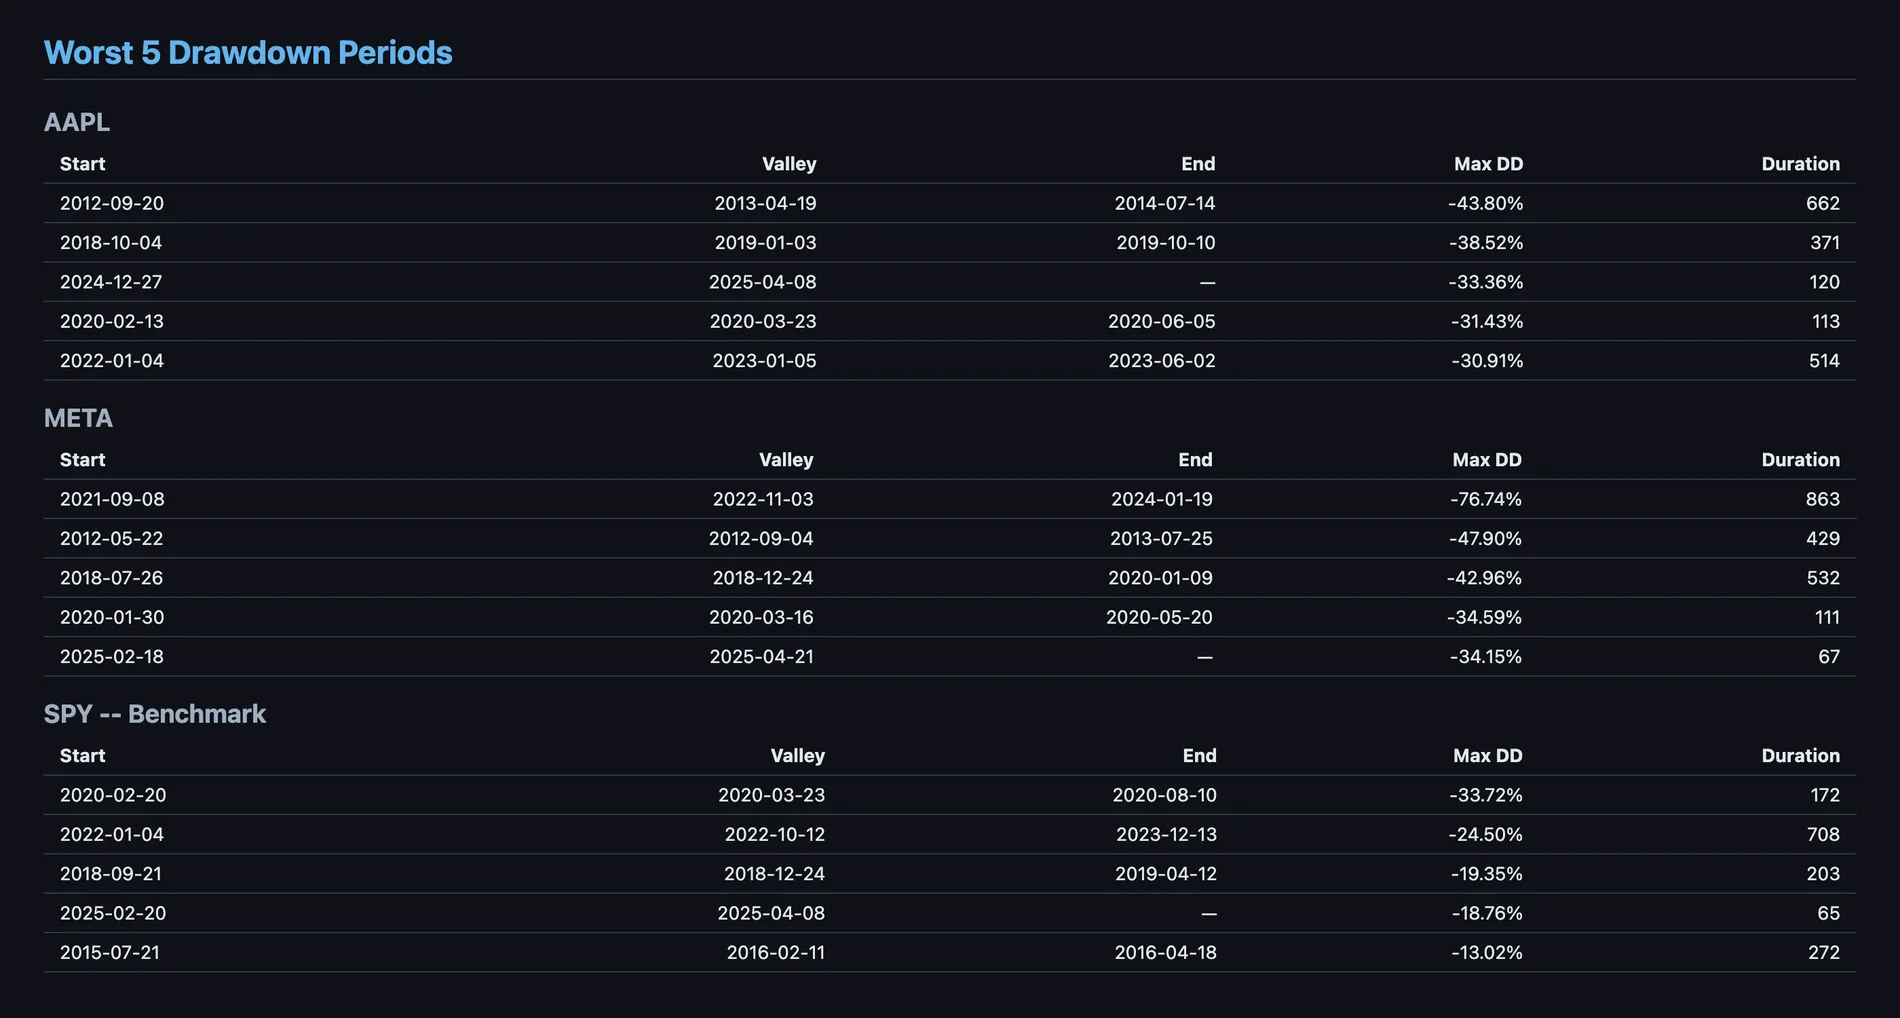The height and width of the screenshot is (1018, 1900).
Task: Select the AAPL section title
Action: pos(77,122)
